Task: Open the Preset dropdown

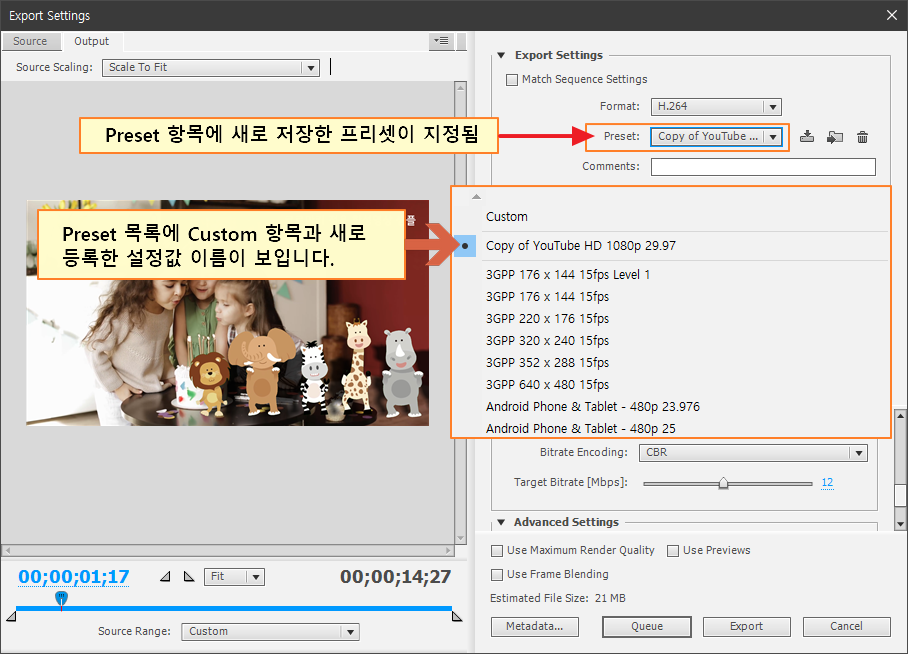Action: (x=716, y=137)
